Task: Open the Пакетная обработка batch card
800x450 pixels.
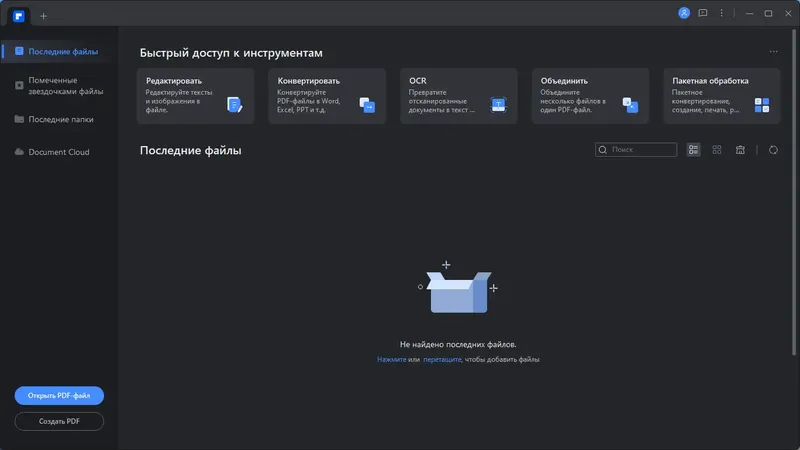Action: click(722, 96)
